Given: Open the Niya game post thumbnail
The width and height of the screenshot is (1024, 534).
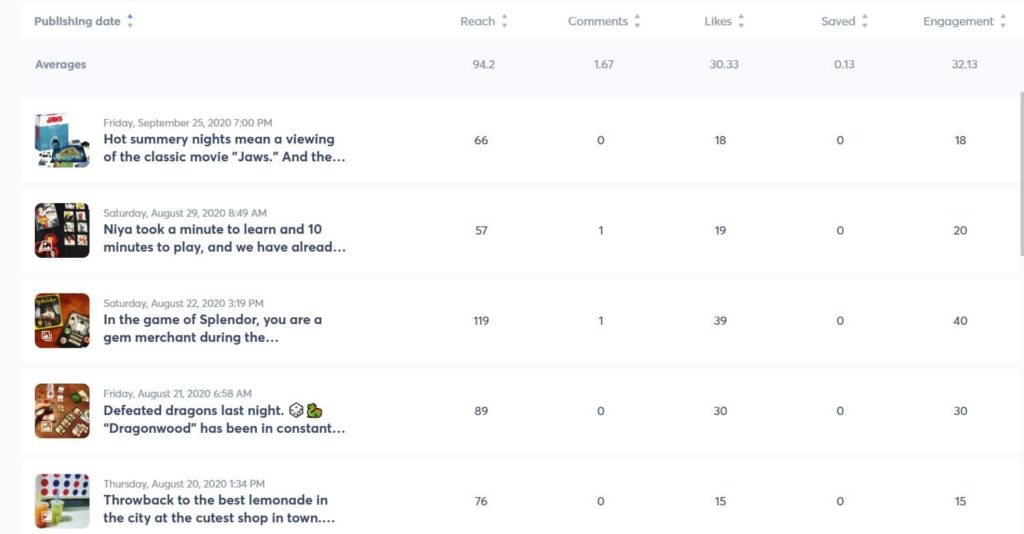Looking at the screenshot, I should click(62, 230).
